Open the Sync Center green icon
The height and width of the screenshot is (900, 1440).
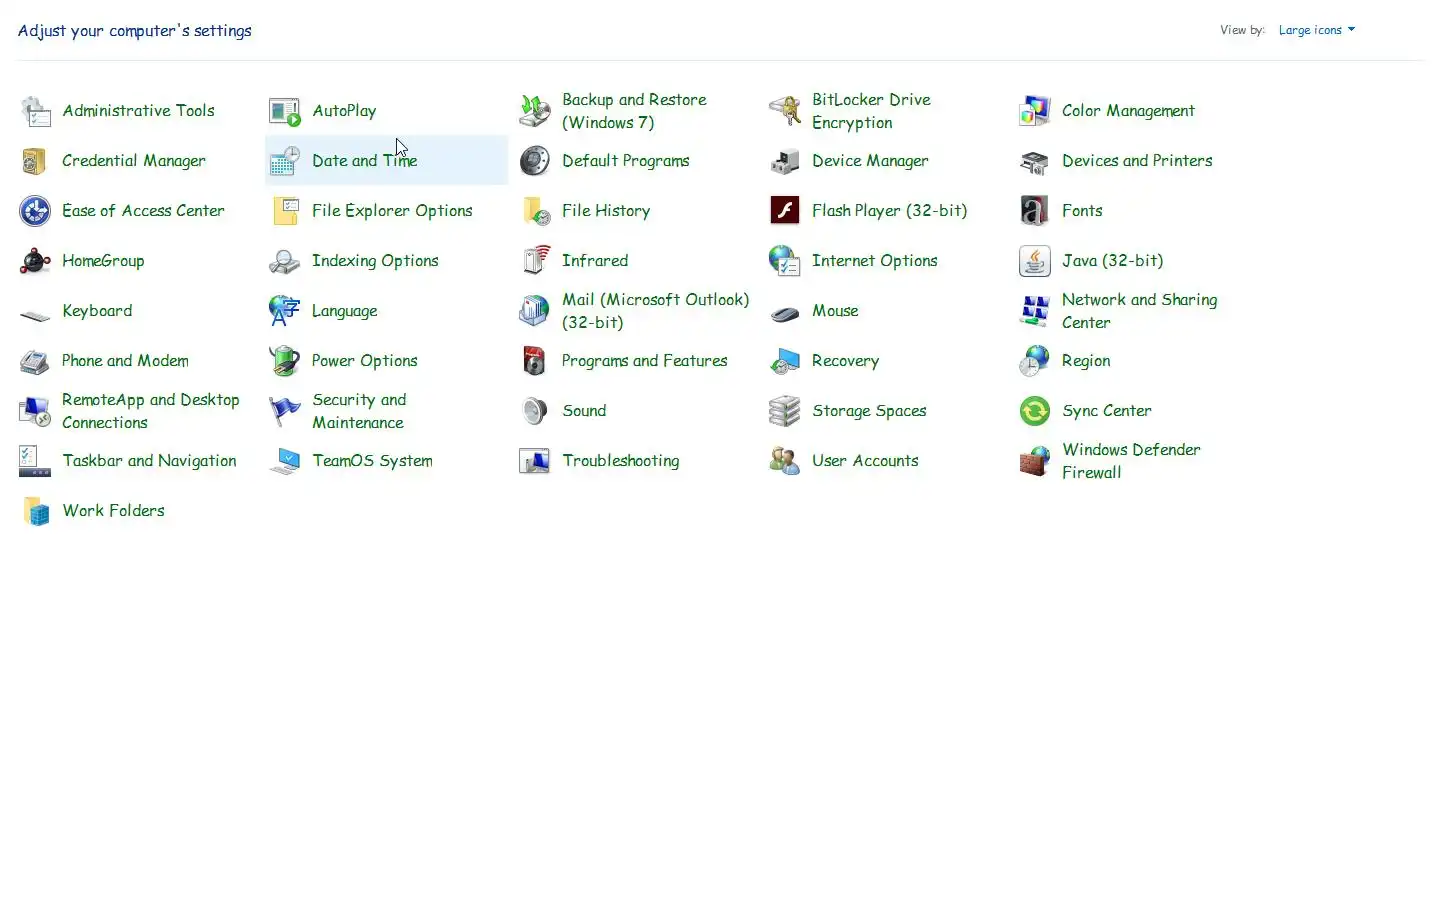[1035, 411]
